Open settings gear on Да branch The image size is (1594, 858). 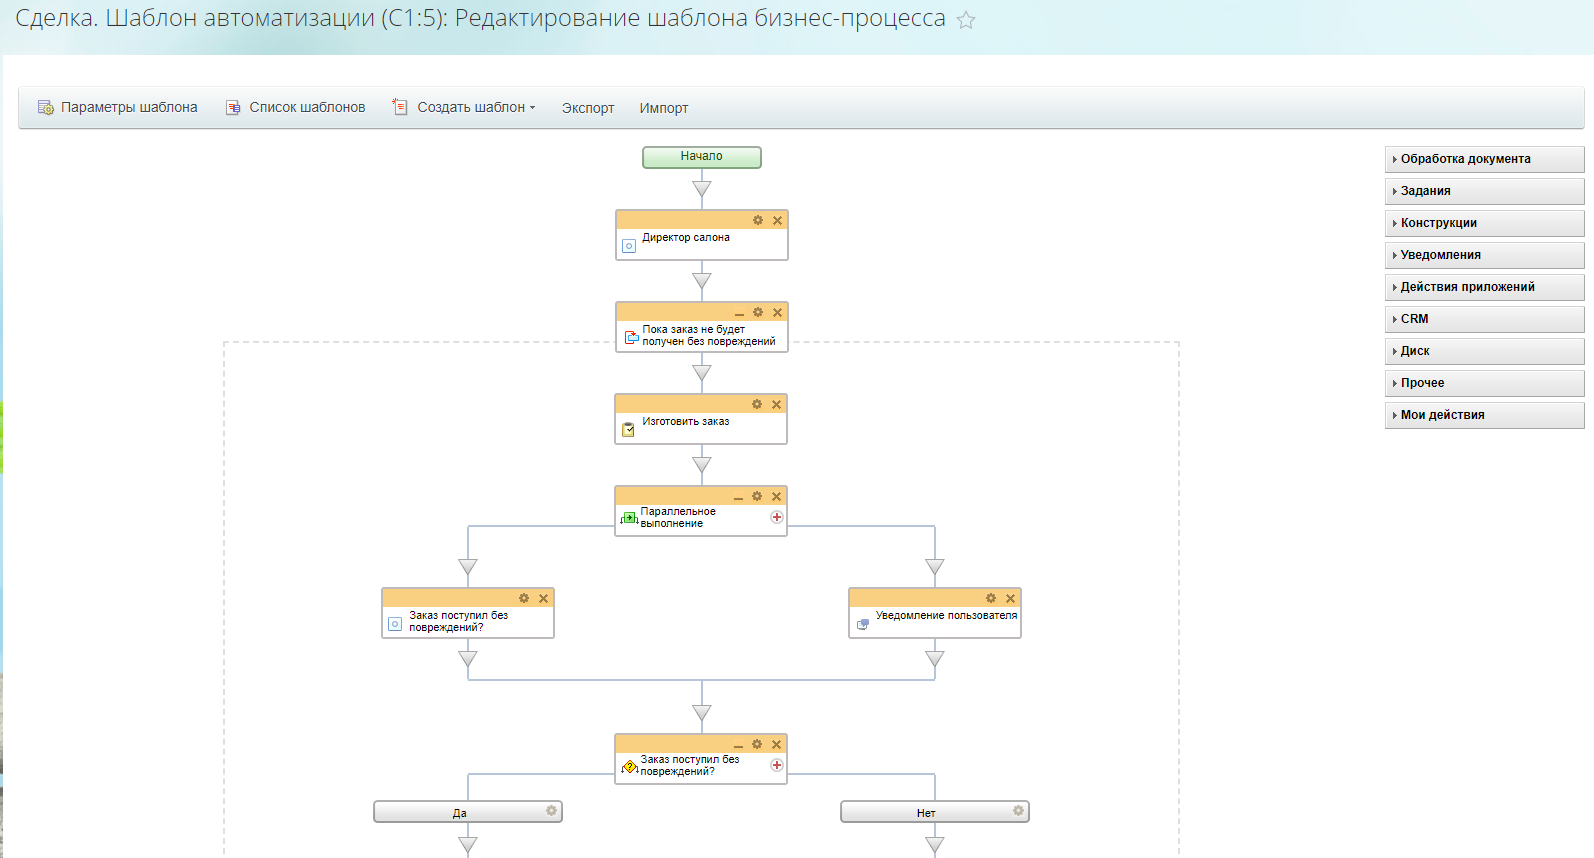[551, 811]
